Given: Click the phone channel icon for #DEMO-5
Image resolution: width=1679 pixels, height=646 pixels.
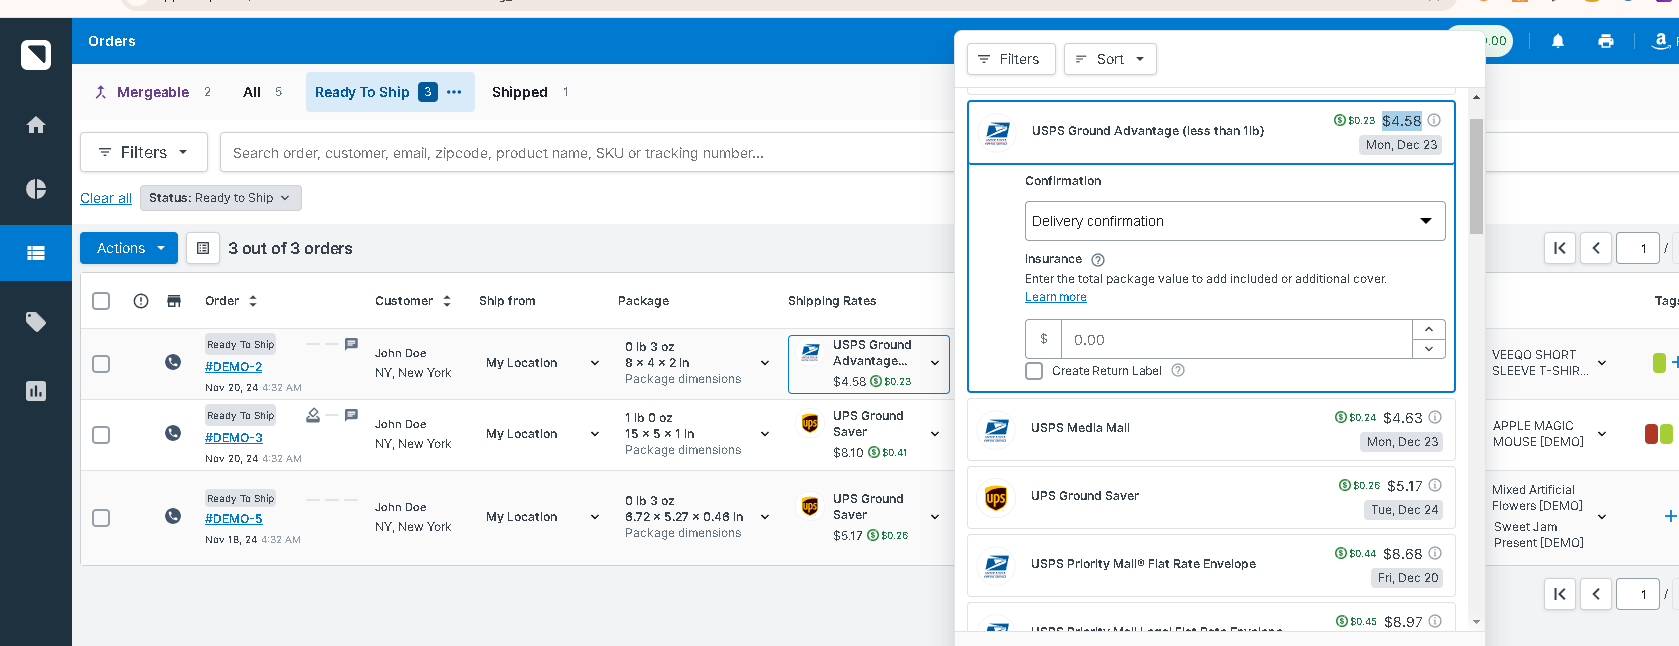Looking at the screenshot, I should (x=173, y=516).
